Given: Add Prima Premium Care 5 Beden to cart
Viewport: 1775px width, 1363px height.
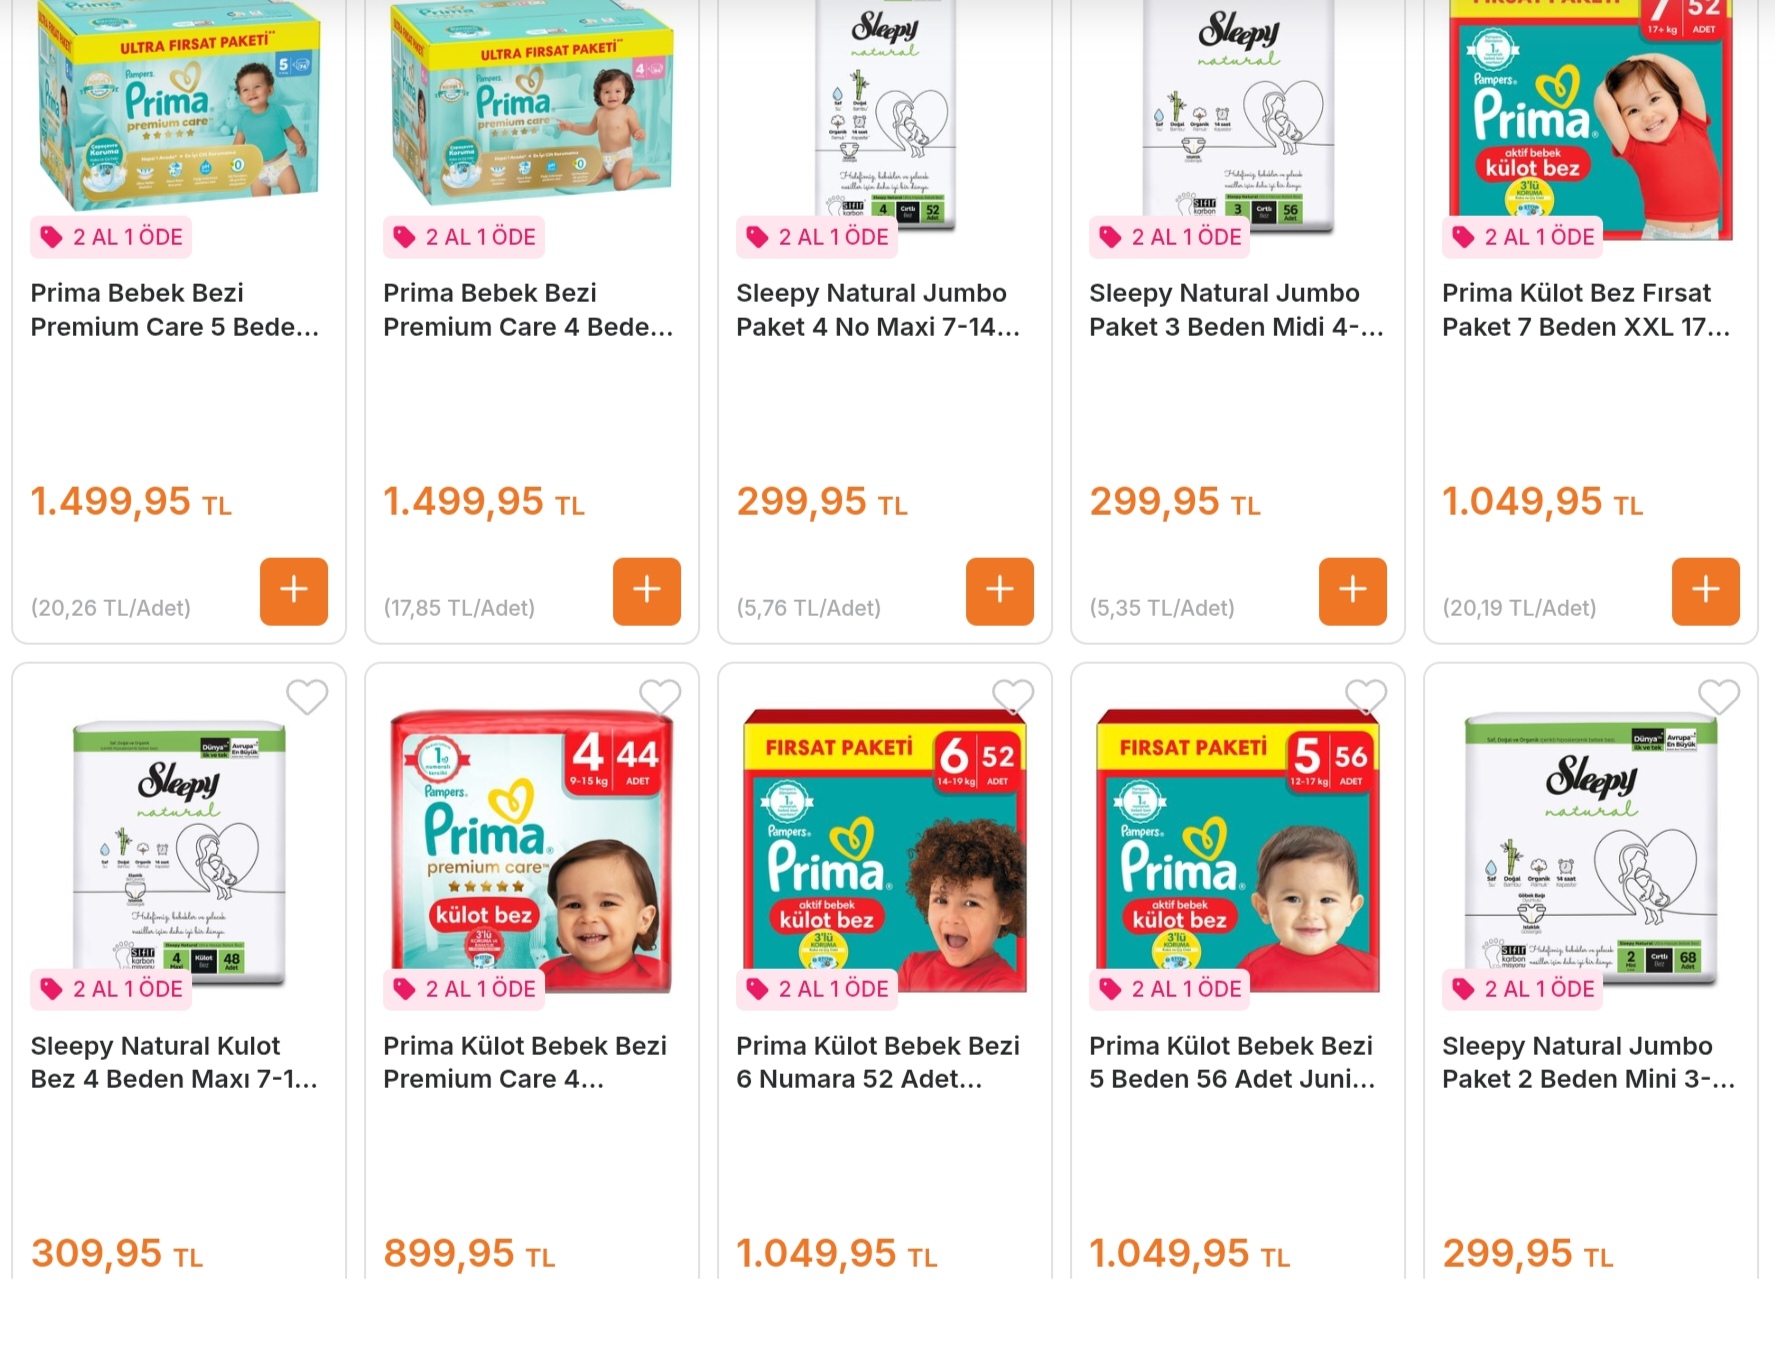Looking at the screenshot, I should [x=294, y=591].
